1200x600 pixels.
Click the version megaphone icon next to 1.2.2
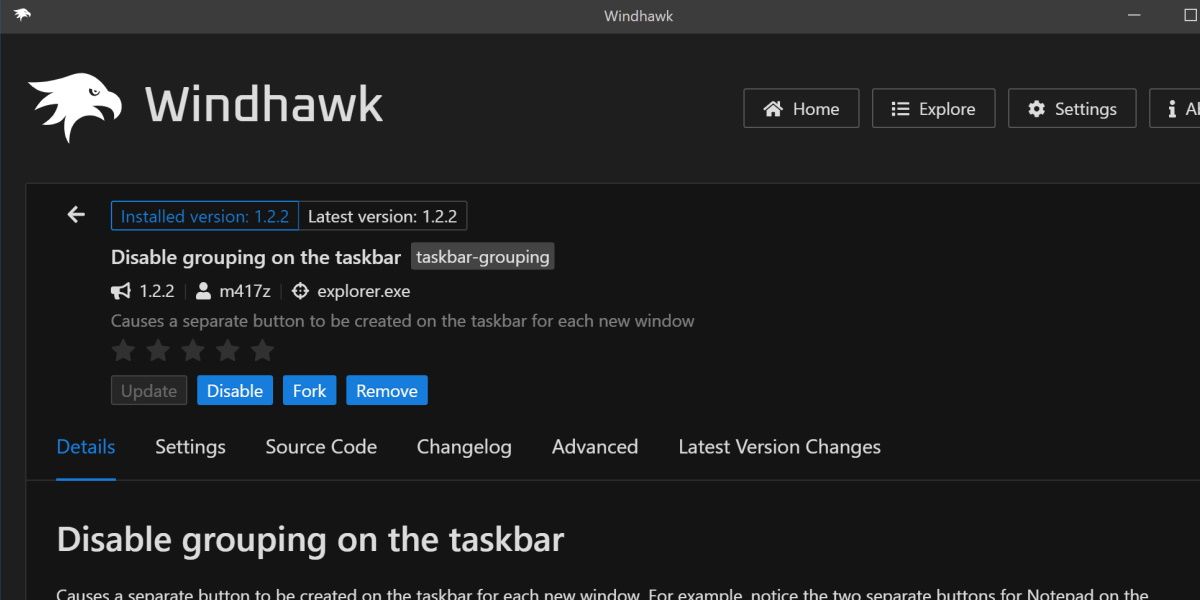120,291
